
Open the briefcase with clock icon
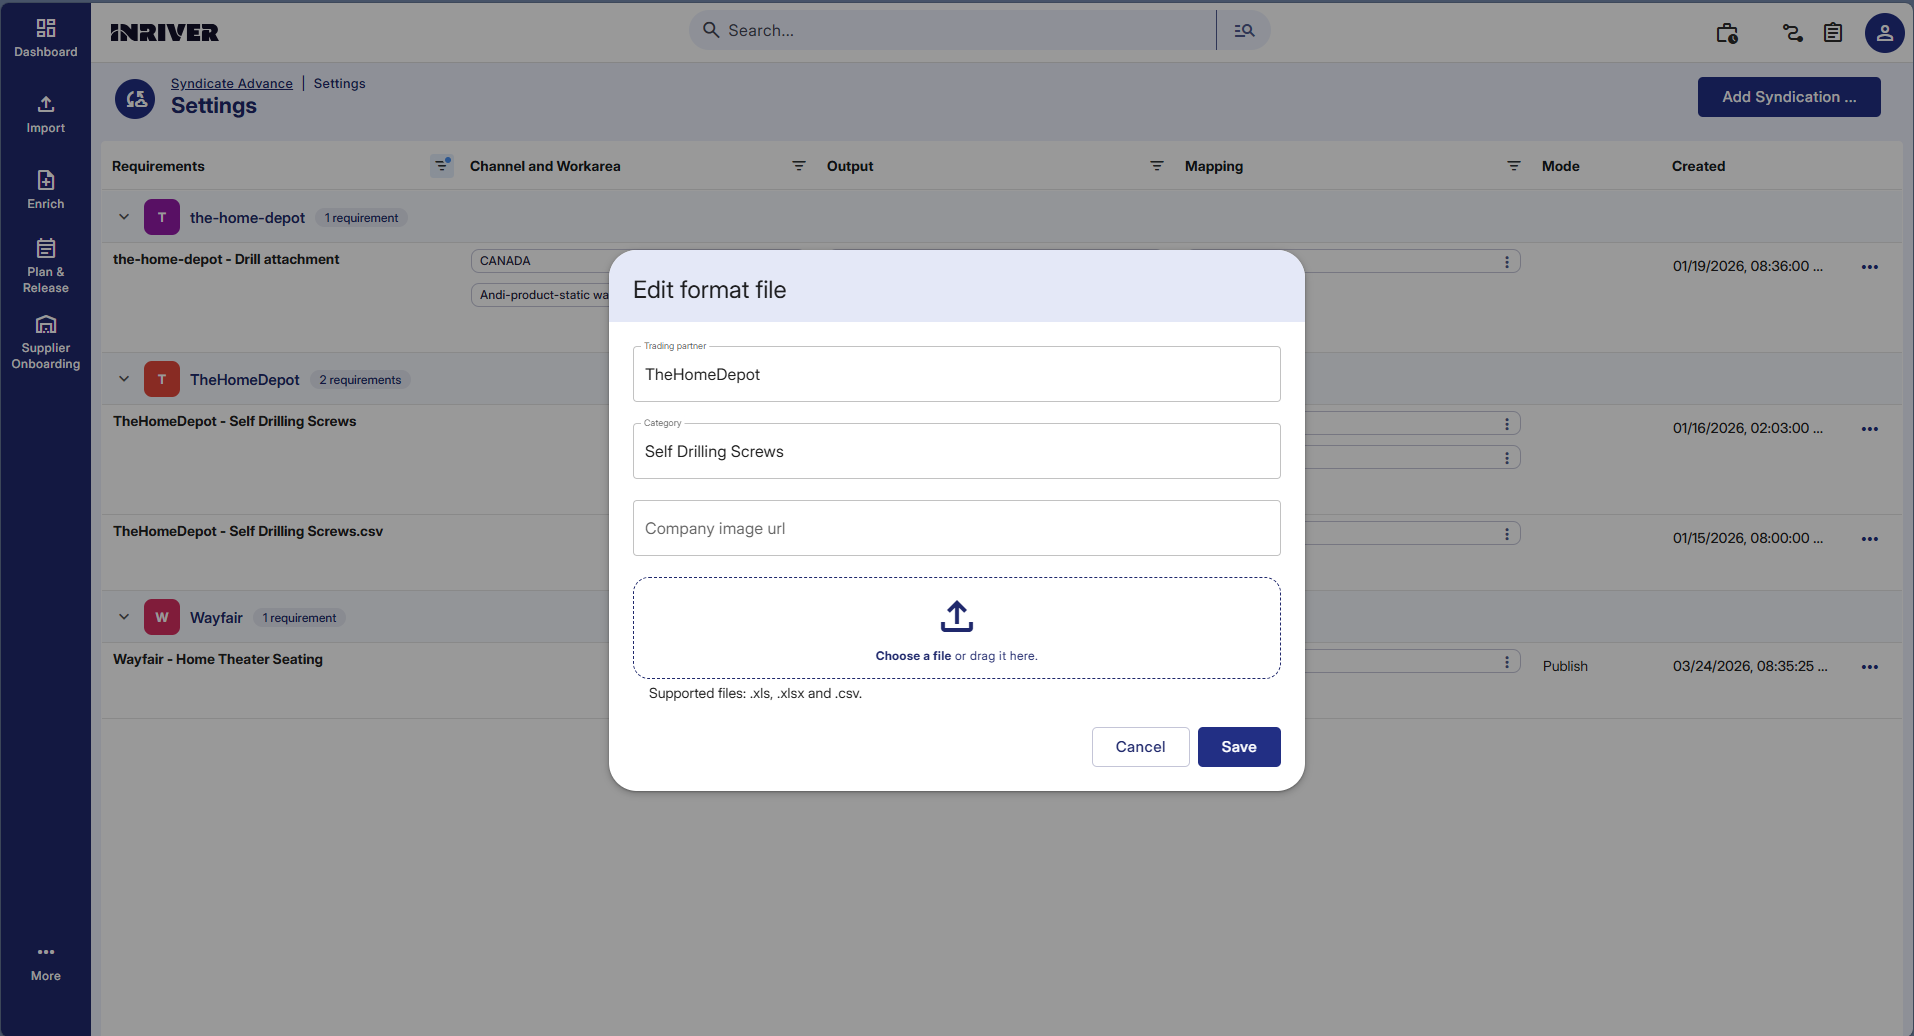(1727, 33)
